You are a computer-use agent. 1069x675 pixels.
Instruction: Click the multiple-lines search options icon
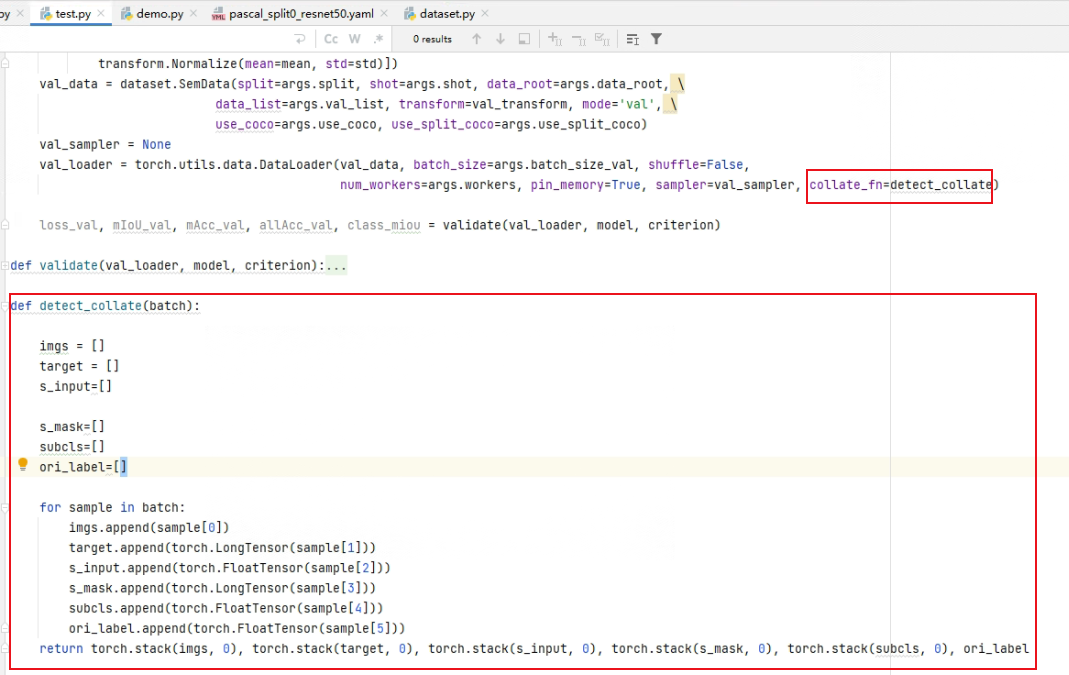633,40
